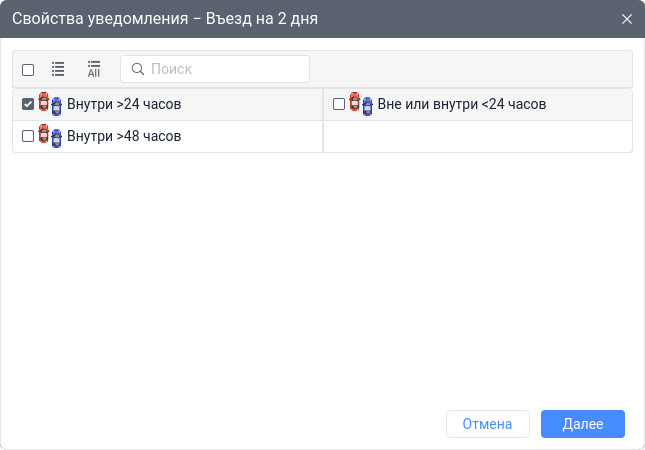The width and height of the screenshot is (645, 450).
Task: Click the list view icon in toolbar
Action: click(x=58, y=69)
